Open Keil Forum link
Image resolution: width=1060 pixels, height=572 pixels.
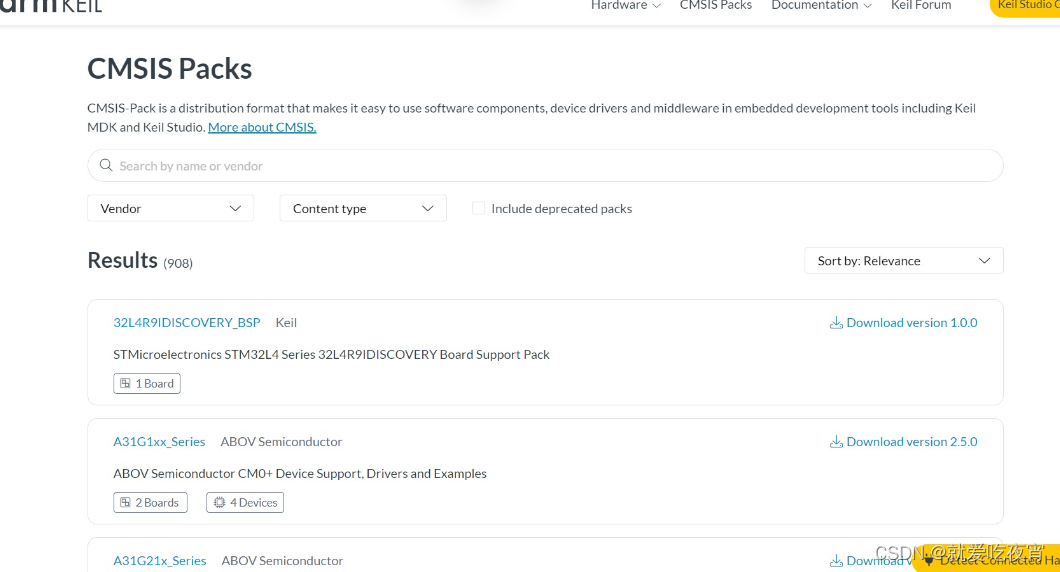pyautogui.click(x=921, y=5)
